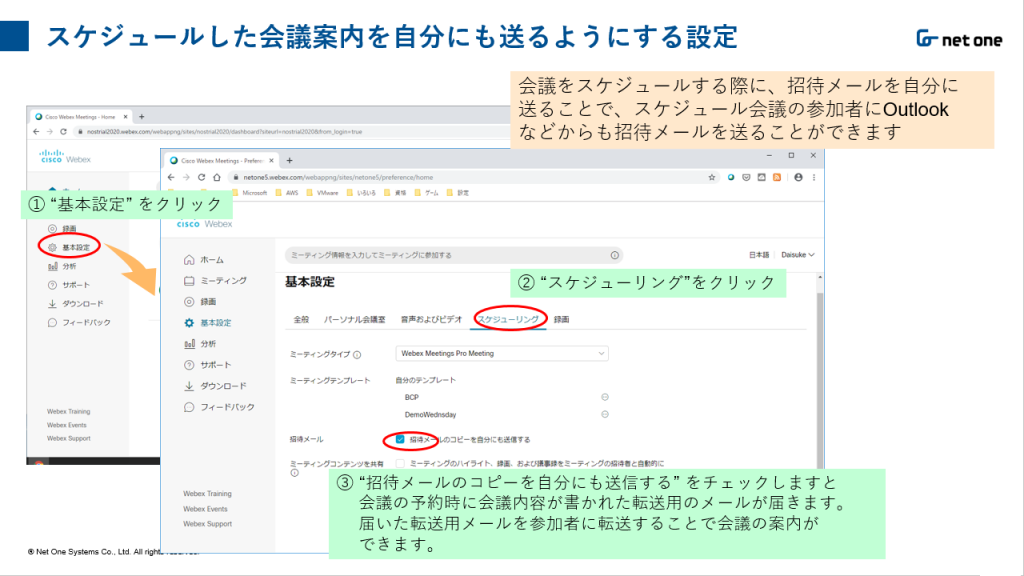Viewport: 1024px width, 576px height.
Task: Open the Microsoft bookmark folder
Action: click(249, 193)
